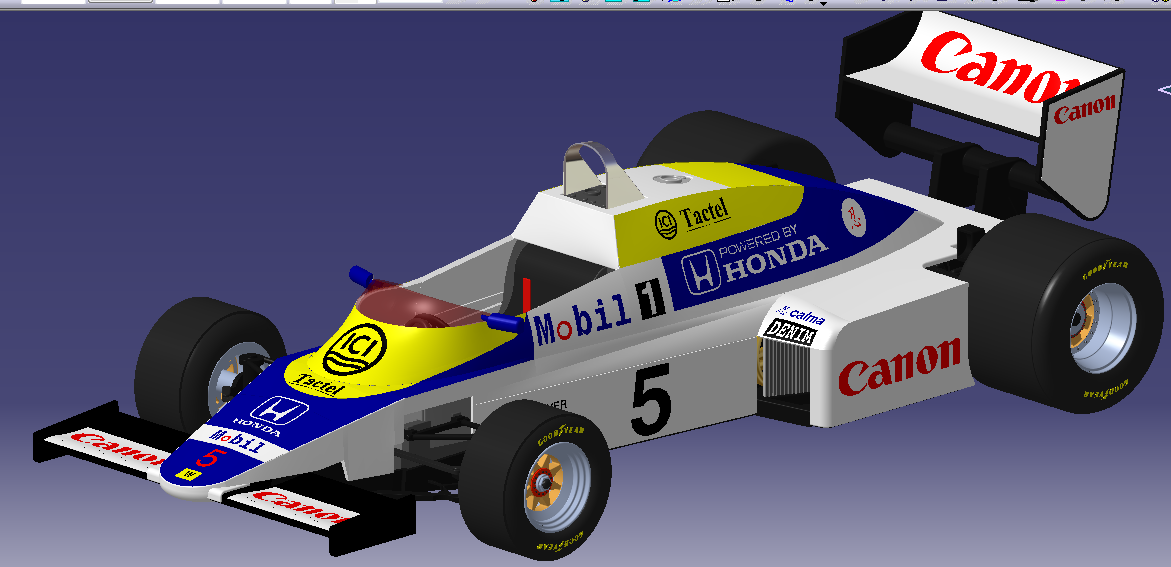Pick the calma decal above DENIM
The image size is (1171, 567).
(x=803, y=314)
